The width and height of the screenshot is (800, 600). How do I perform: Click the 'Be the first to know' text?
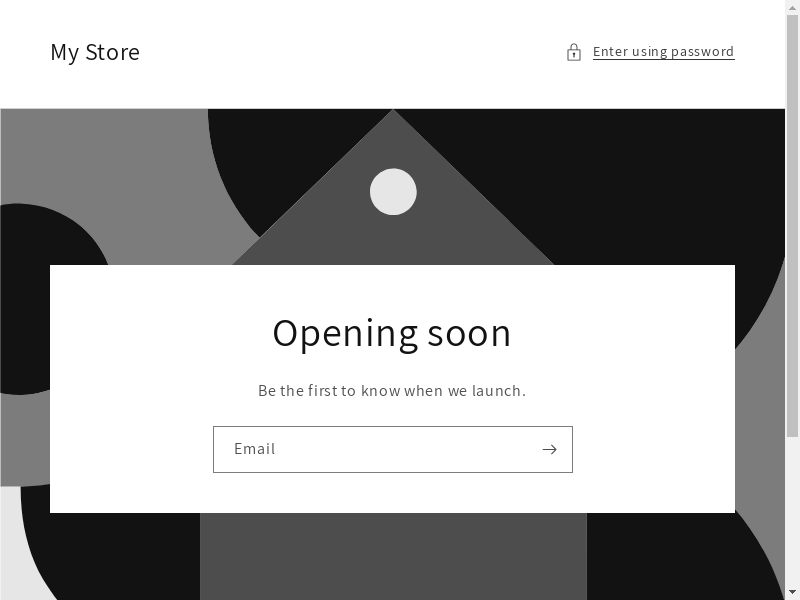[x=392, y=391]
